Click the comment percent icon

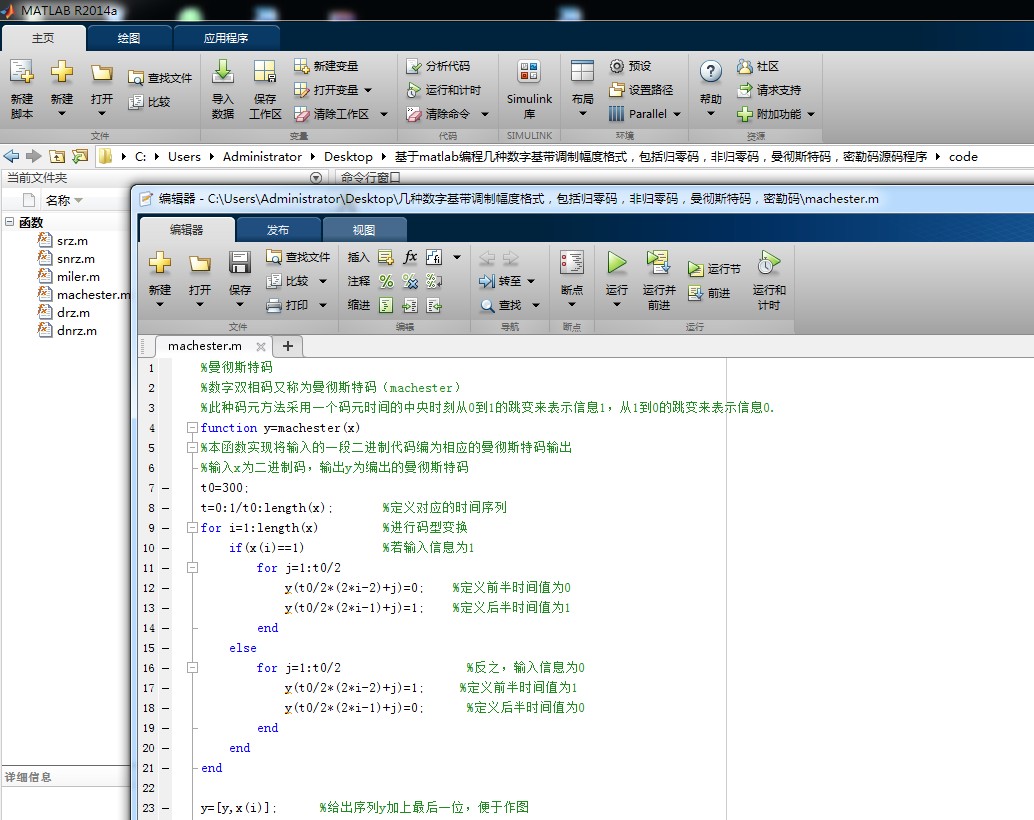(x=386, y=281)
